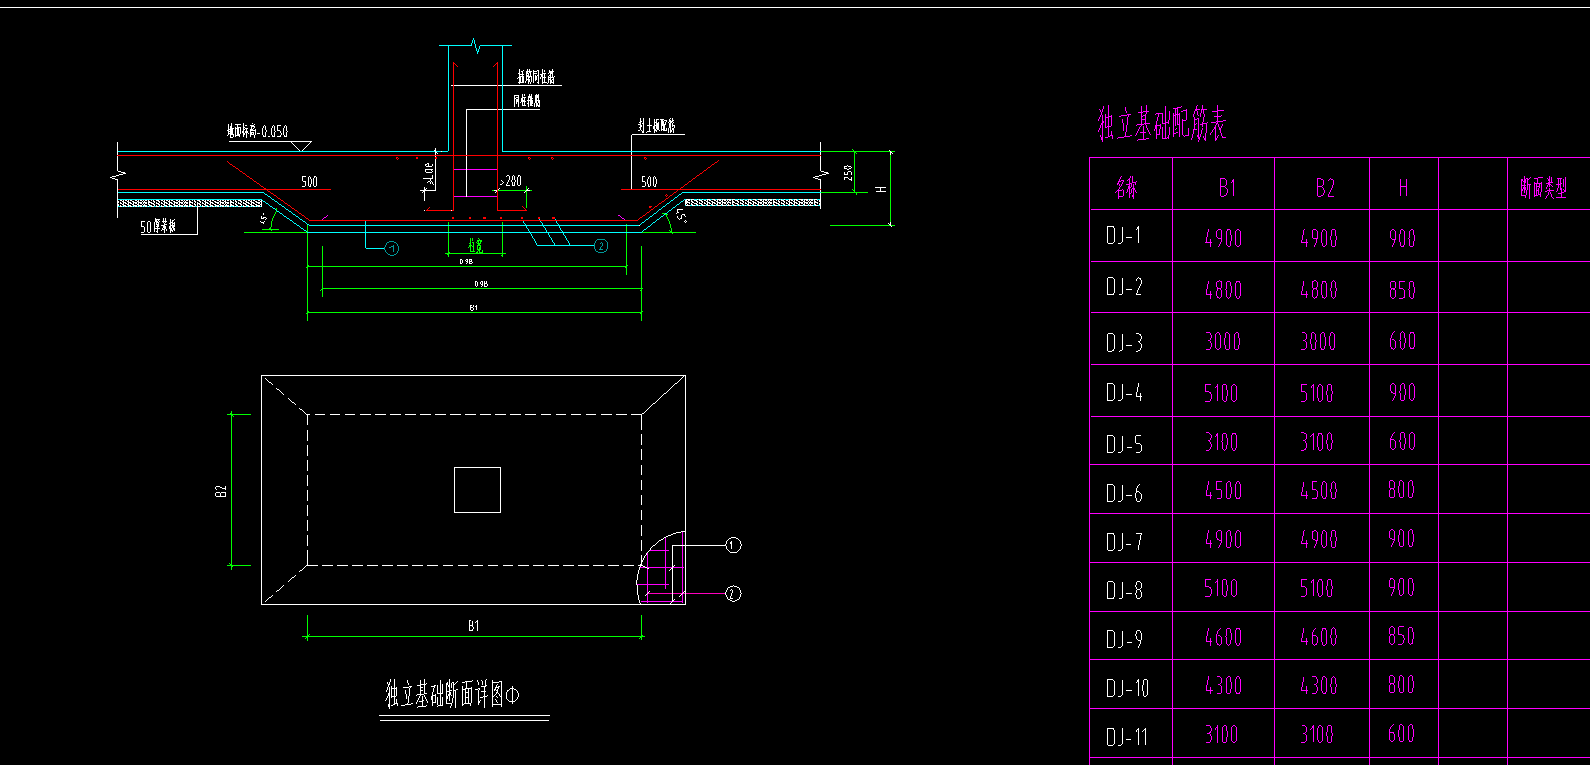The image size is (1590, 765).
Task: Click the DJ-9 row label
Action: click(x=1124, y=639)
